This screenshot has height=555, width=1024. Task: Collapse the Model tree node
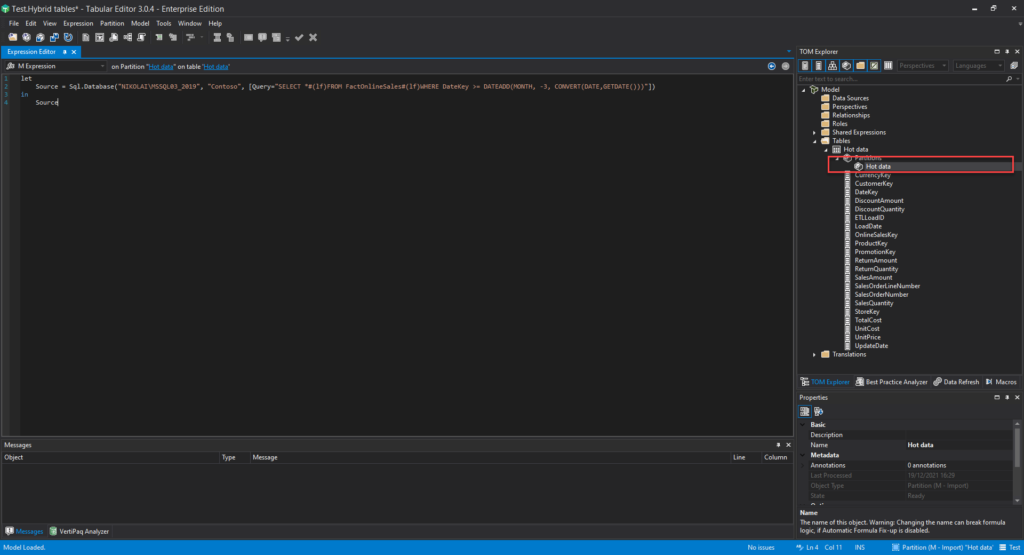[x=804, y=90]
